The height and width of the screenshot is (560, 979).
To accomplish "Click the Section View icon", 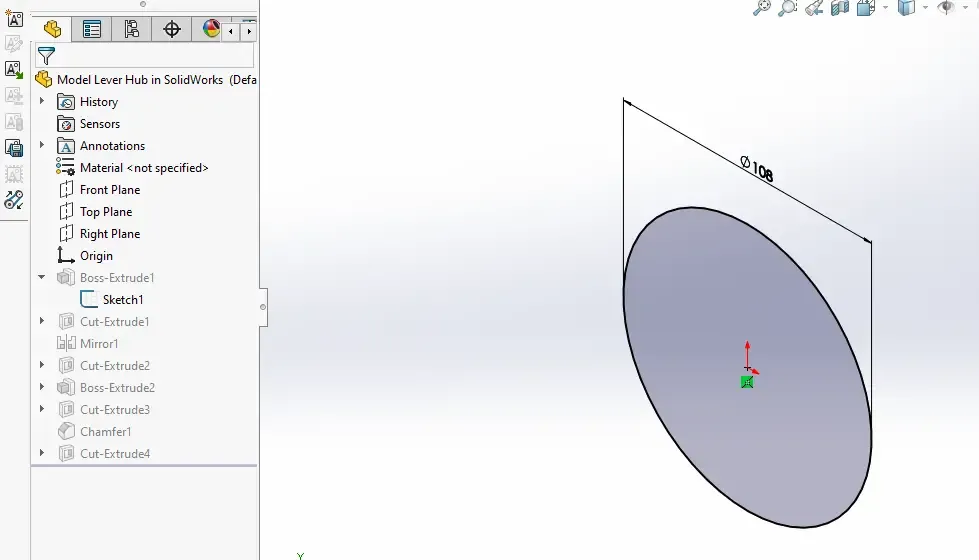I will pyautogui.click(x=840, y=7).
